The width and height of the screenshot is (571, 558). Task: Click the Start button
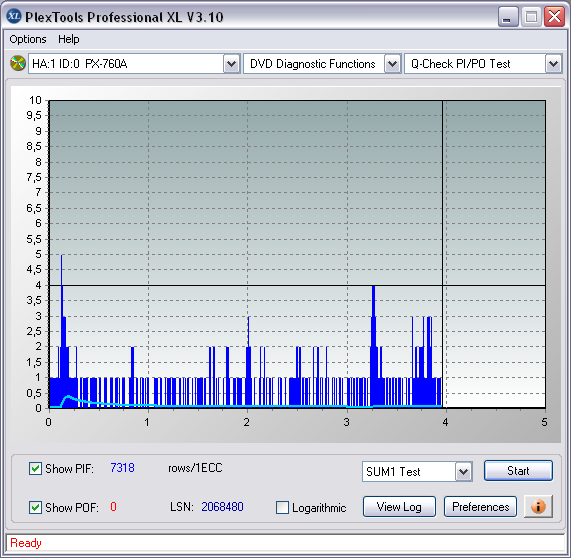click(518, 471)
